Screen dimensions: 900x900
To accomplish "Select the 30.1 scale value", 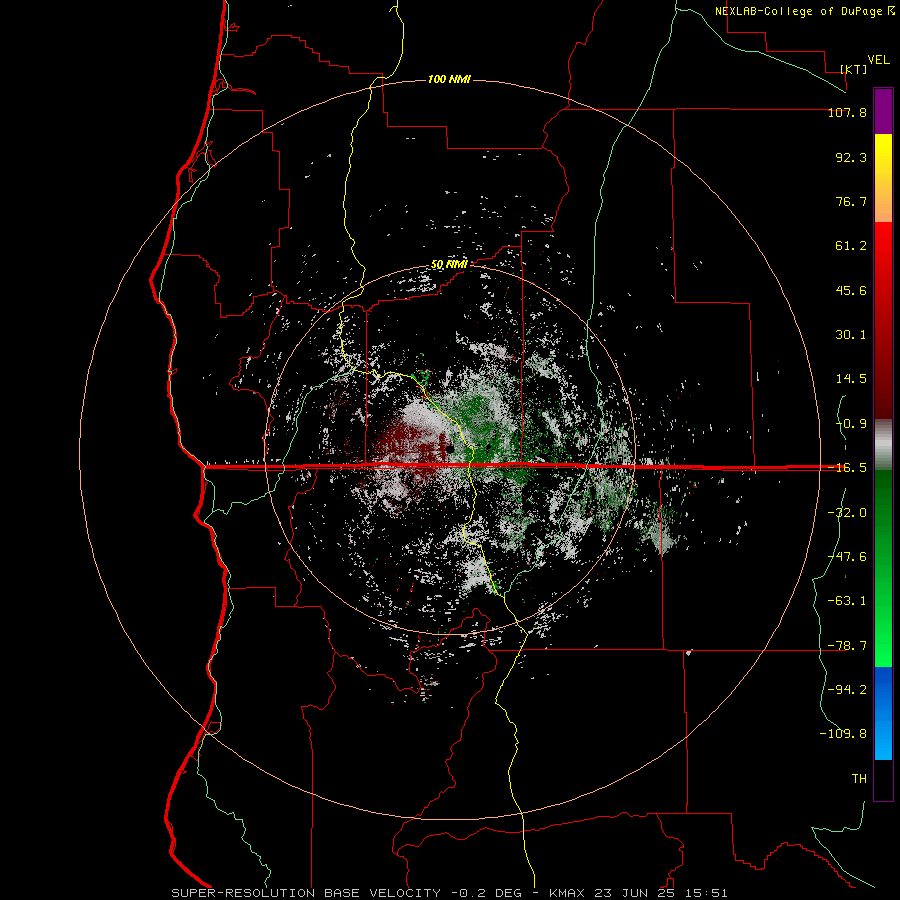I will point(851,335).
